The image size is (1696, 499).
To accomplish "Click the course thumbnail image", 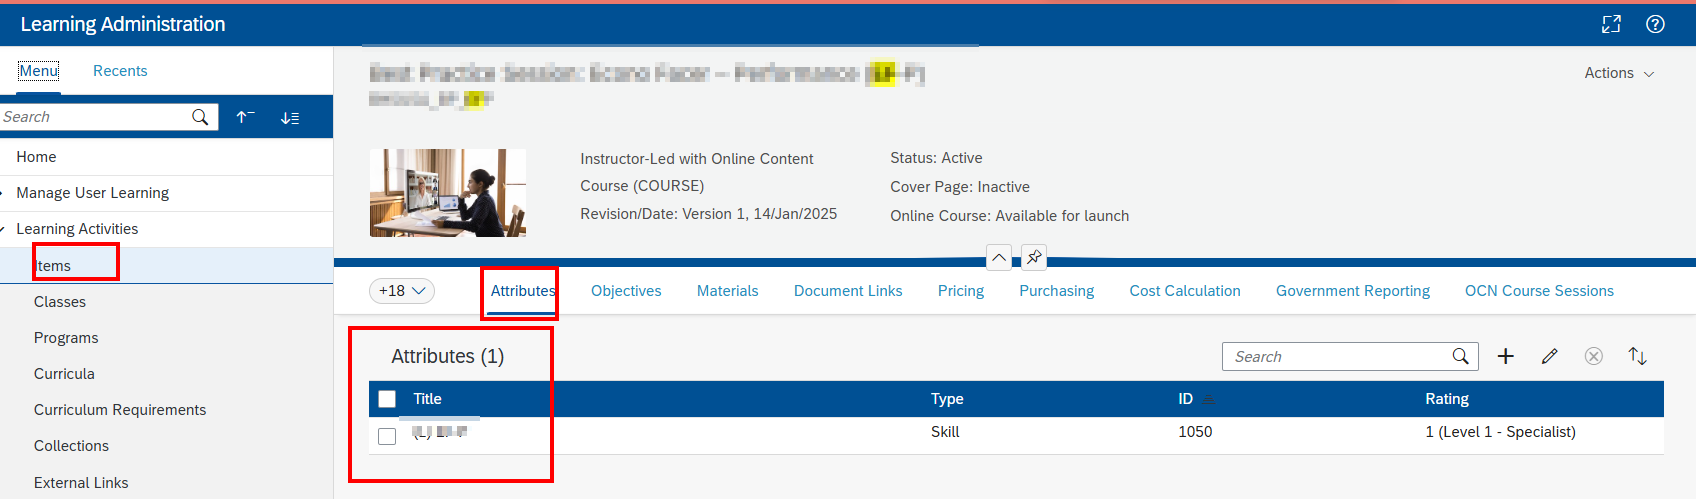I will point(447,193).
